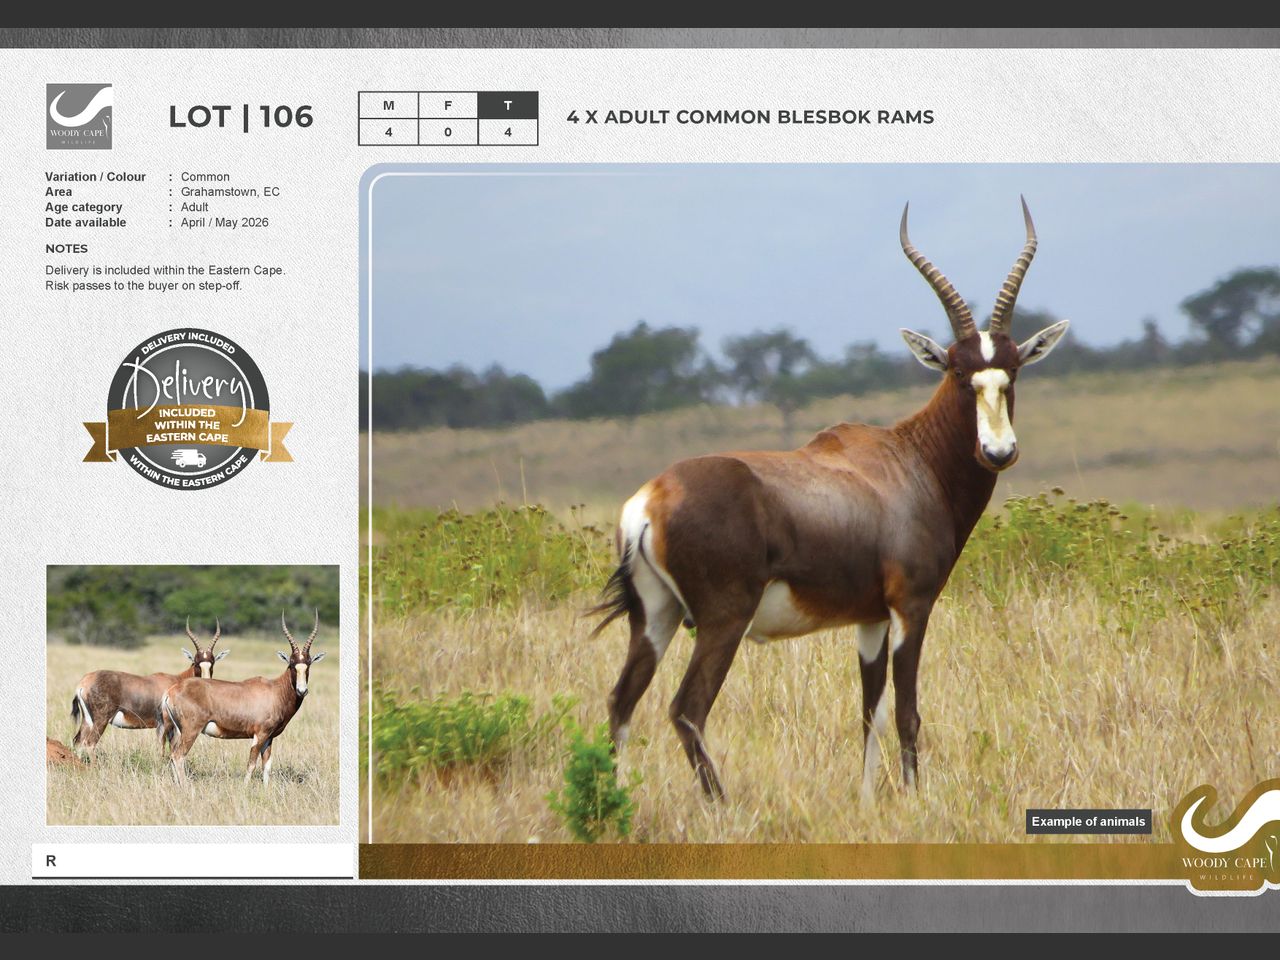Image resolution: width=1280 pixels, height=960 pixels.
Task: Select the Variation / Colour label
Action: (95, 177)
